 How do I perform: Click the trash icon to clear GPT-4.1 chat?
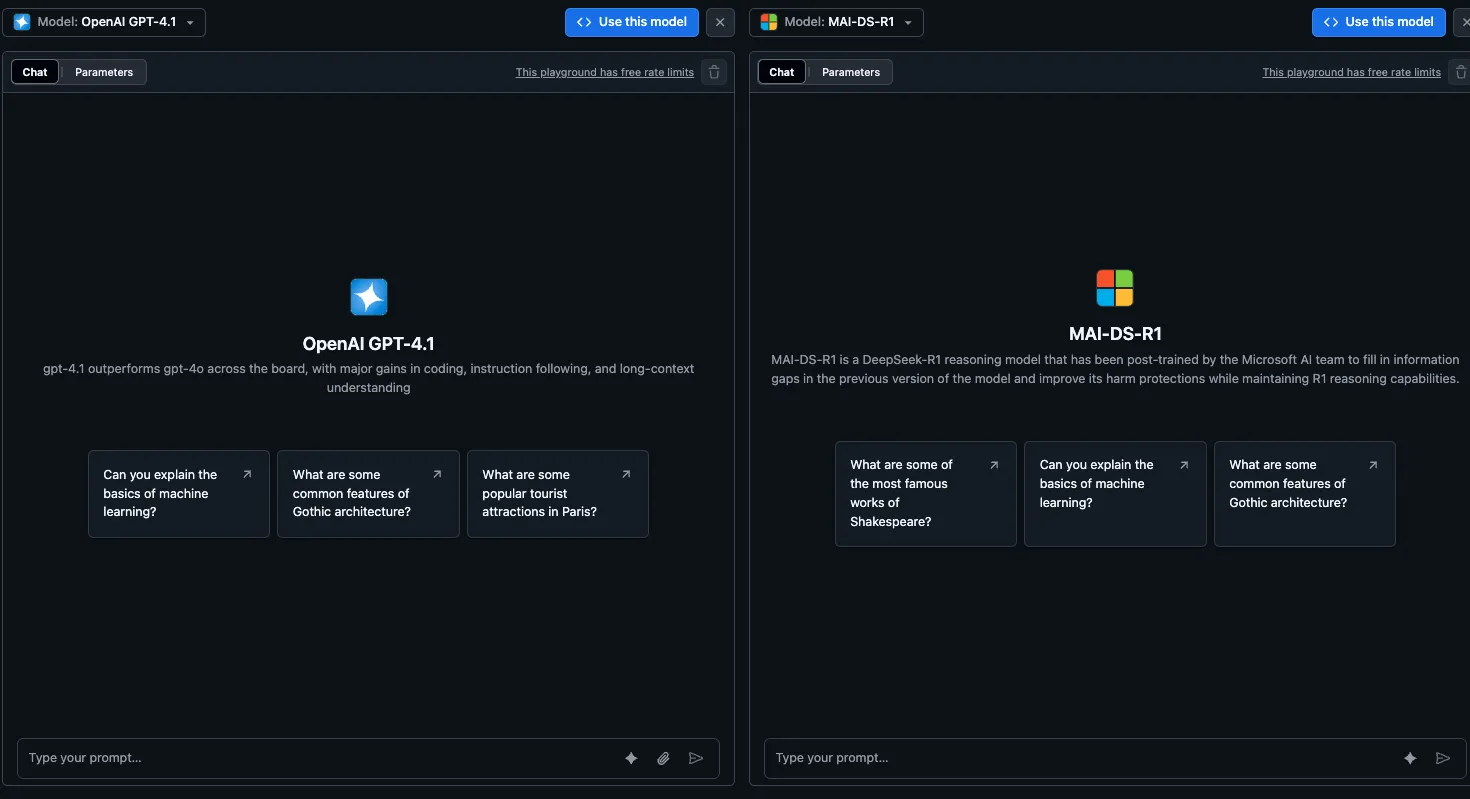click(713, 72)
